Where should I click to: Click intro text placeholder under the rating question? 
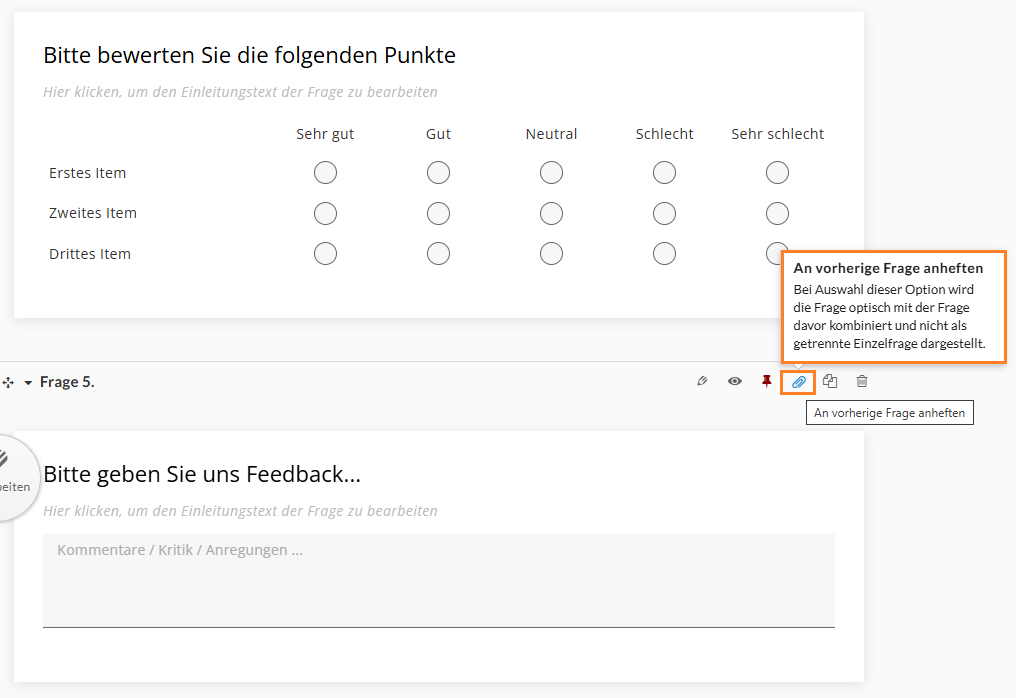click(x=240, y=92)
